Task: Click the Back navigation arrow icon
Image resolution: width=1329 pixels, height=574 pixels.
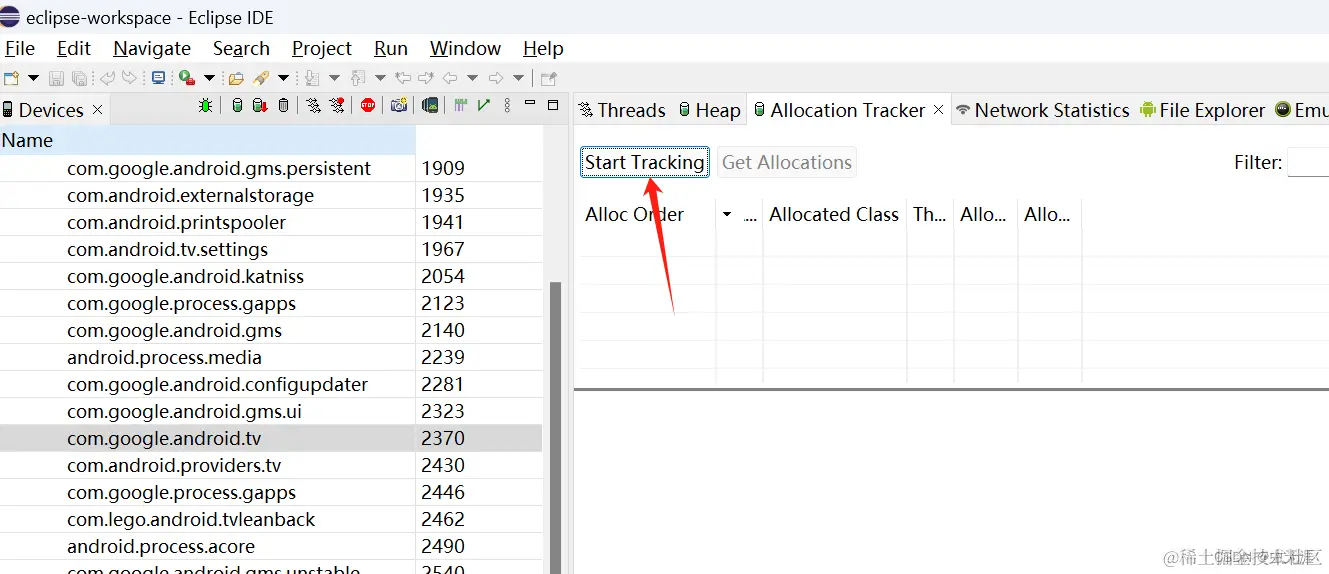Action: pyautogui.click(x=450, y=78)
